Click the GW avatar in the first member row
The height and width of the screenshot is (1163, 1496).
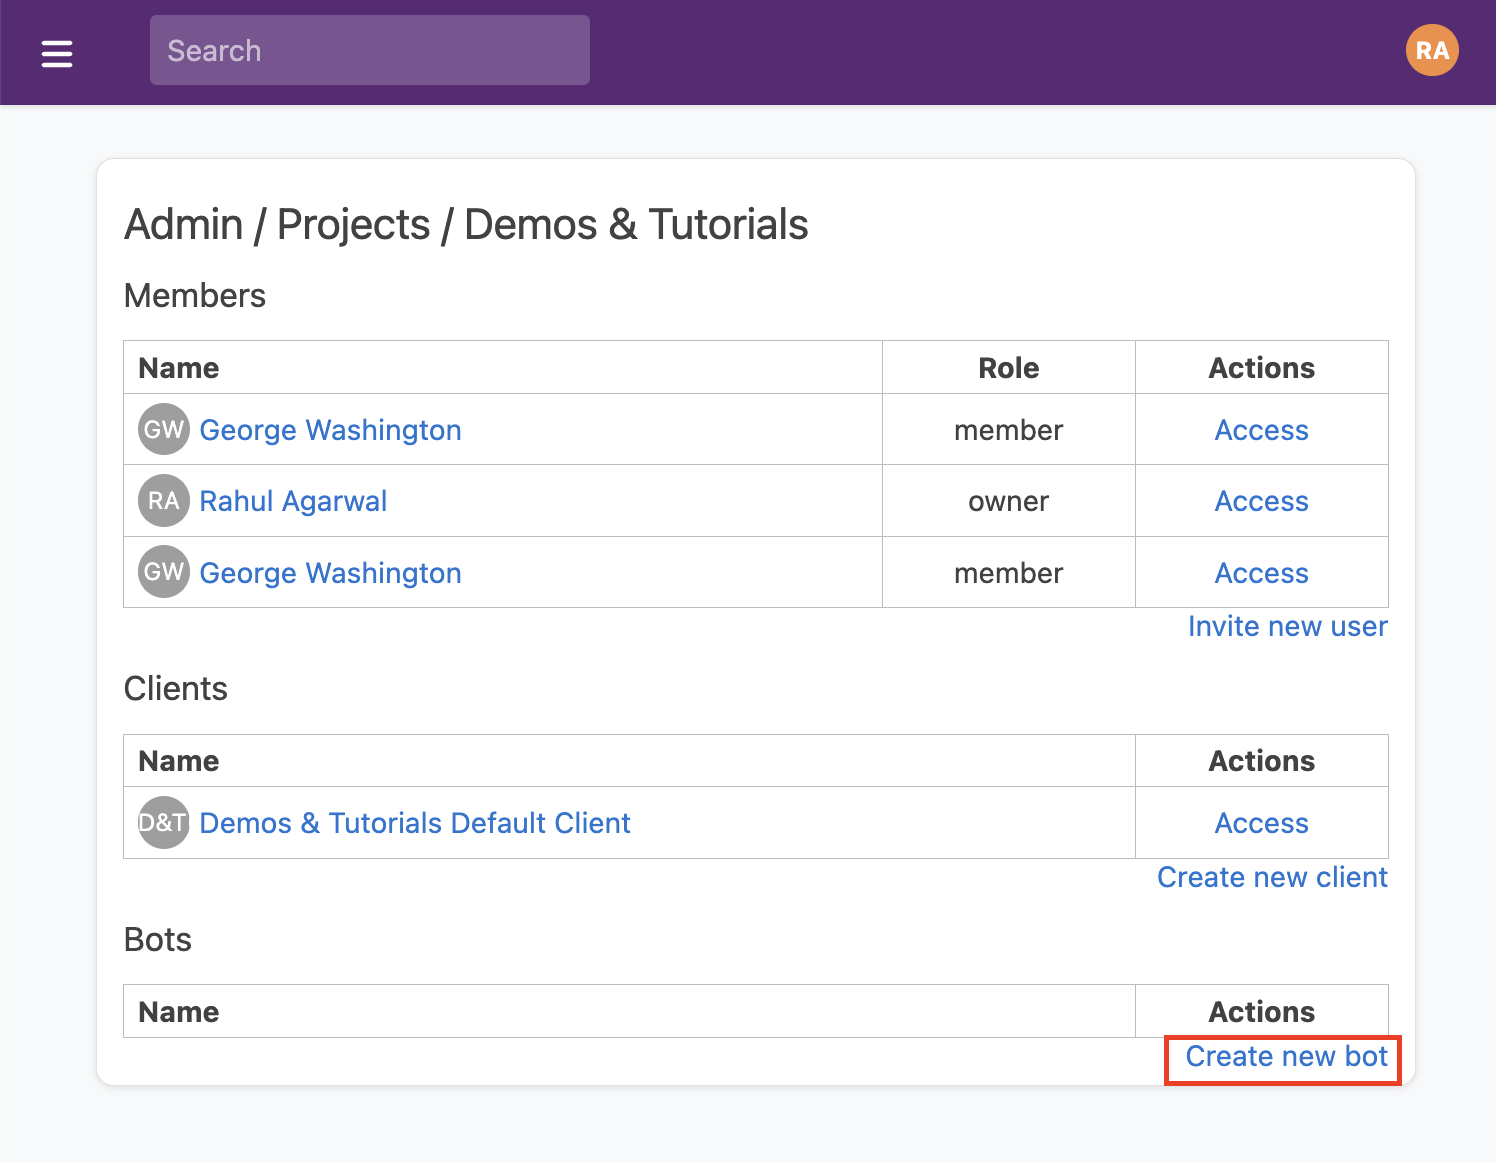pyautogui.click(x=164, y=430)
